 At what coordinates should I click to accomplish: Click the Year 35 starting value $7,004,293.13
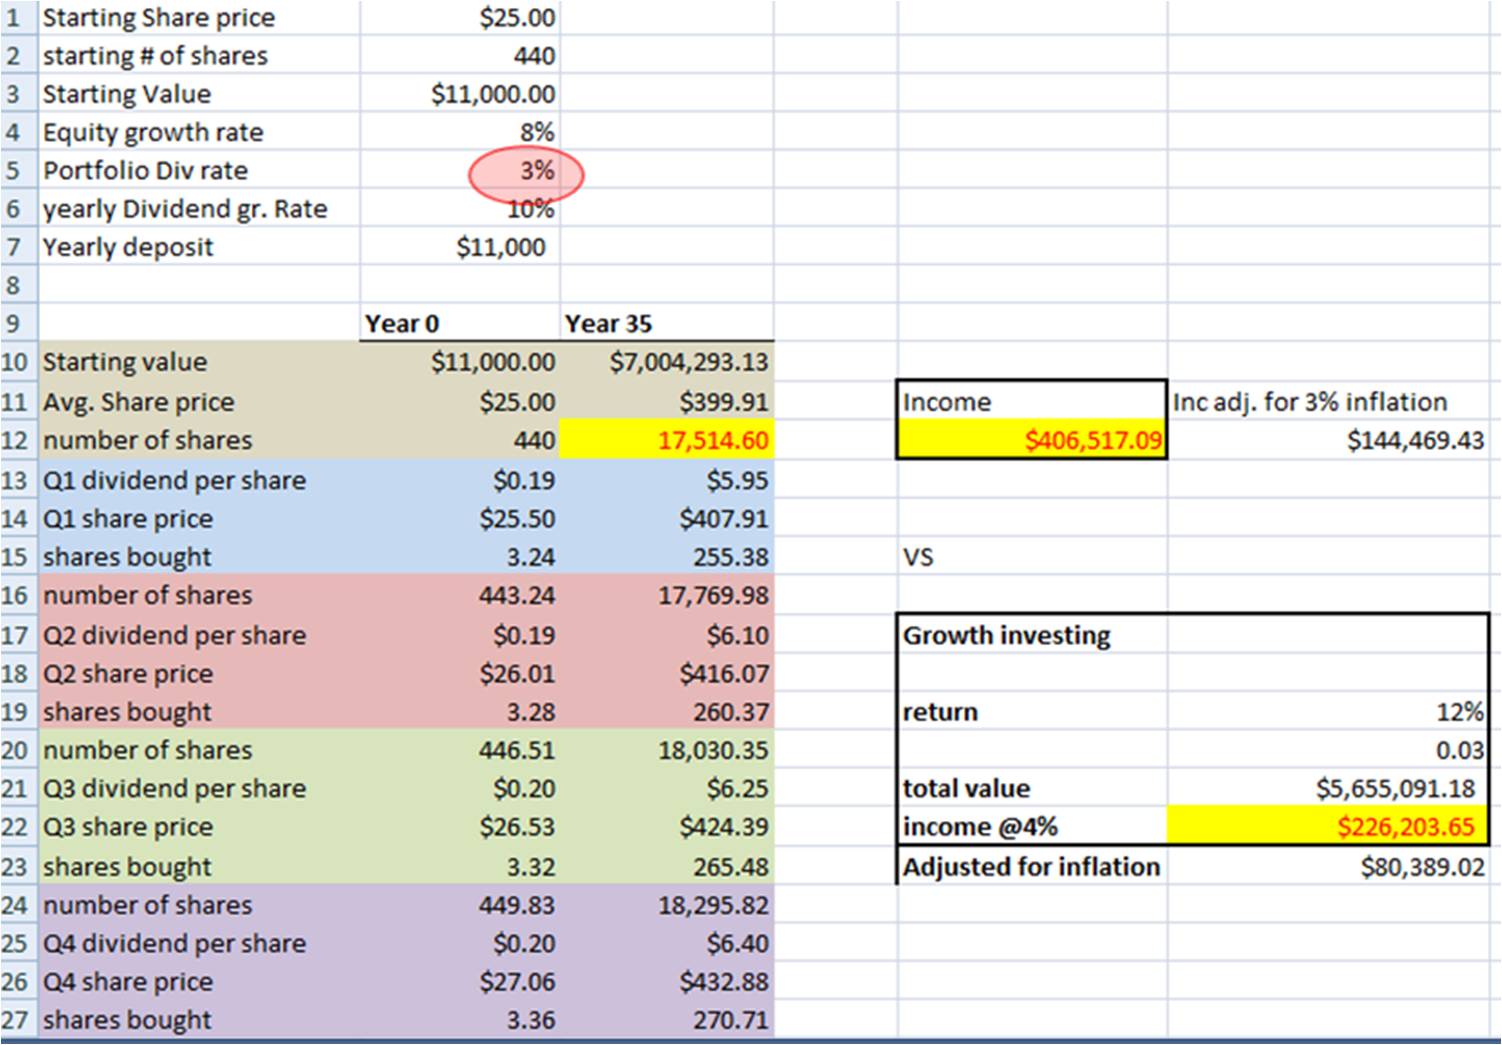point(667,362)
